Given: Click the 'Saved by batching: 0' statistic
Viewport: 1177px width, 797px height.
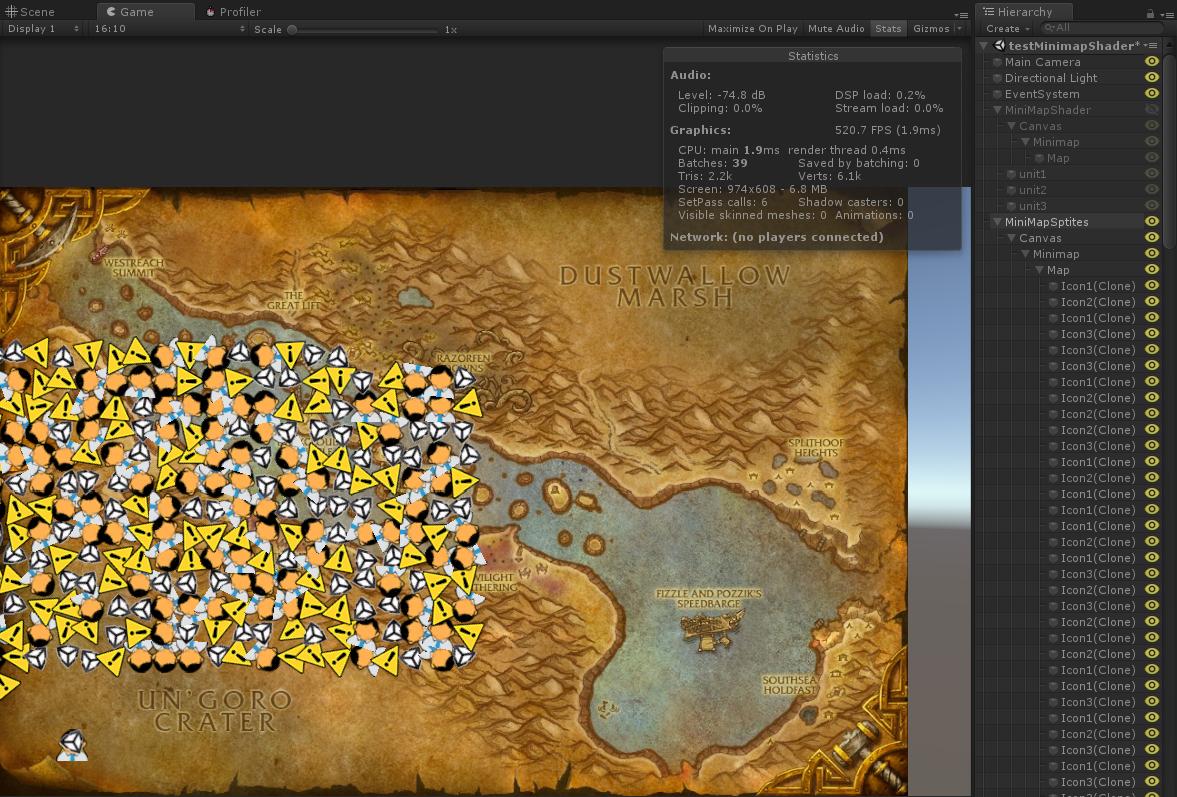Looking at the screenshot, I should [x=859, y=163].
